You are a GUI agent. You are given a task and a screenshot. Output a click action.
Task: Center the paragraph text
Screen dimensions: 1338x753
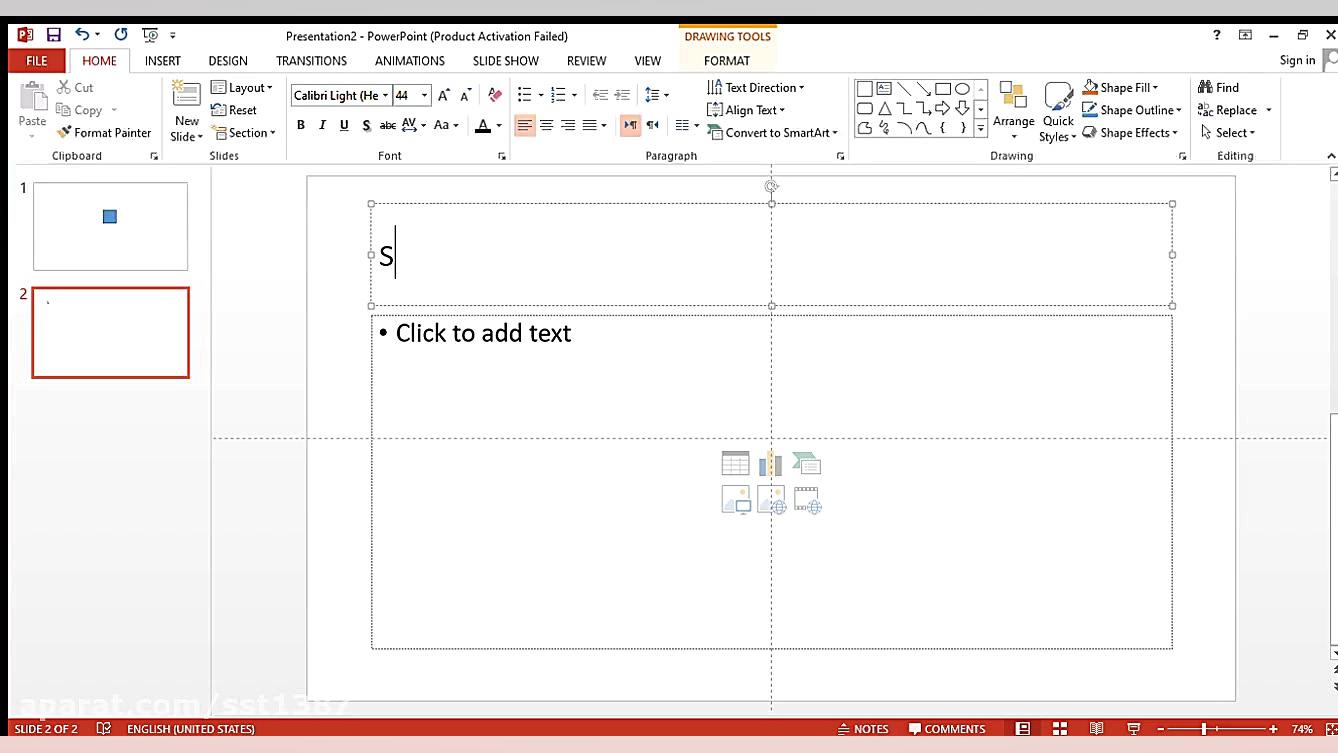click(x=547, y=125)
